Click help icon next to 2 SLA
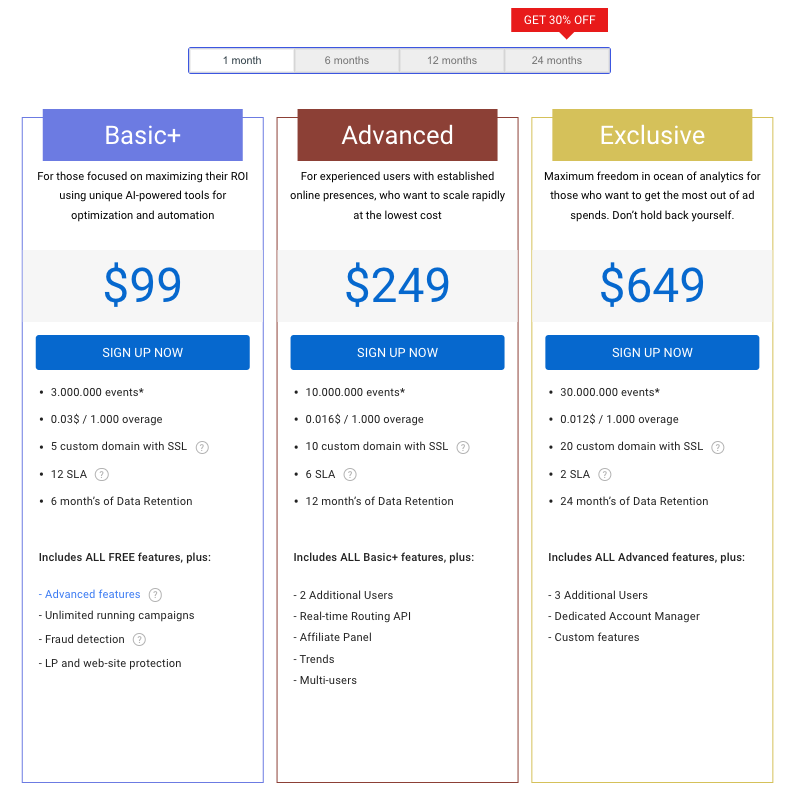The image size is (795, 798). [x=604, y=474]
